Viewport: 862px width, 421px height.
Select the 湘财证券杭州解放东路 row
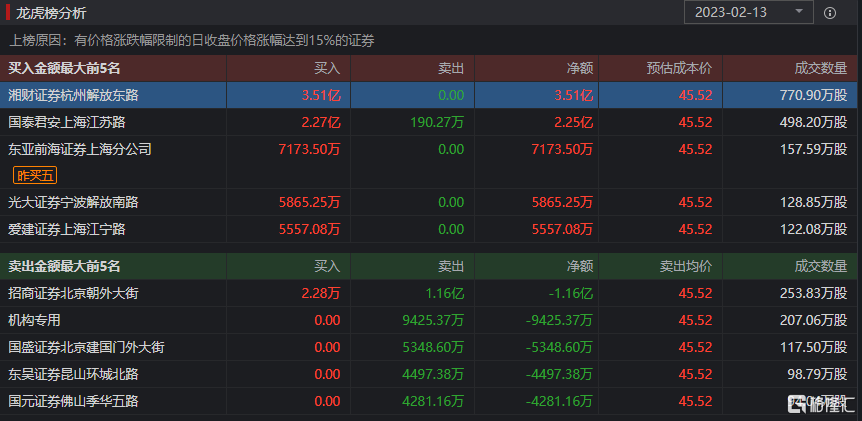coord(431,95)
